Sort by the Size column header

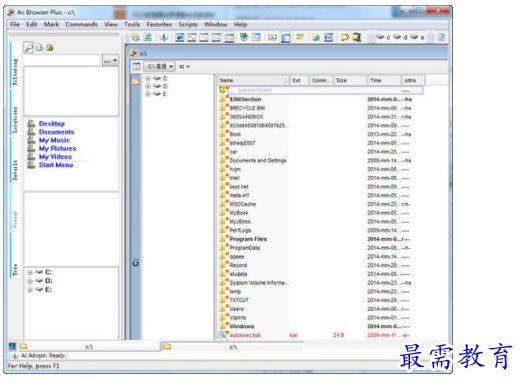(350, 81)
